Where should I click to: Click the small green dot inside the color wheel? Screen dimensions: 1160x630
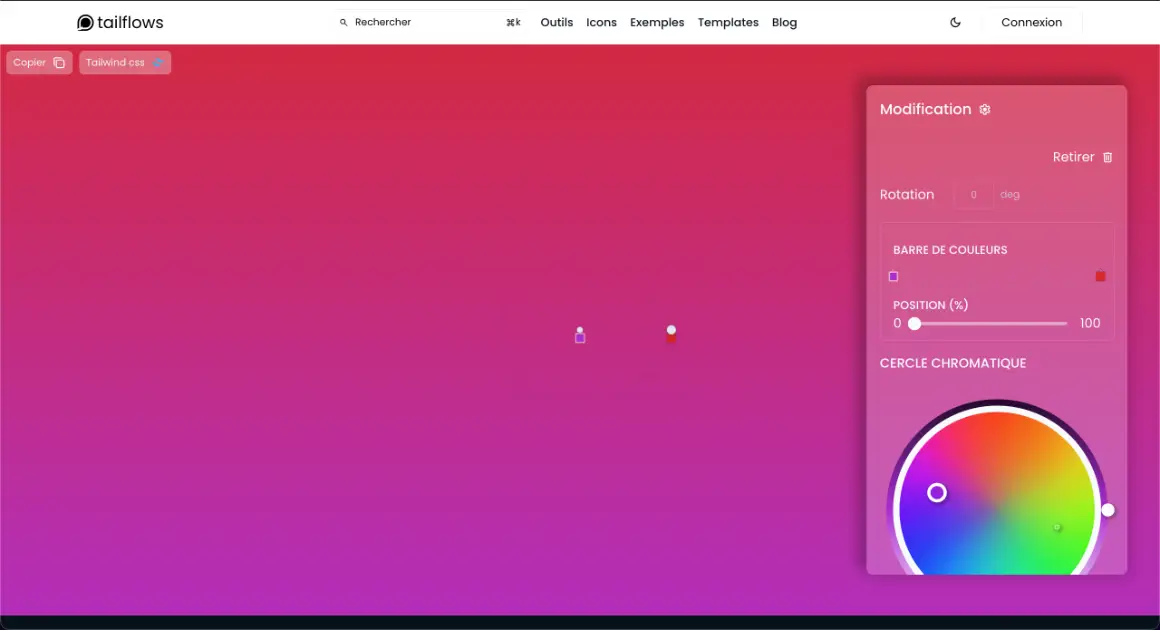[1057, 527]
